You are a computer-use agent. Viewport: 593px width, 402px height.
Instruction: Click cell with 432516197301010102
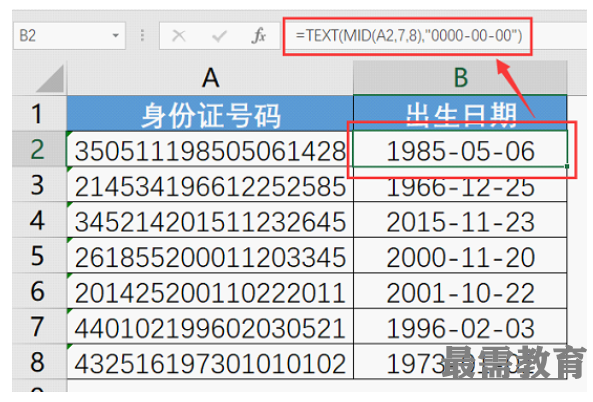point(210,362)
